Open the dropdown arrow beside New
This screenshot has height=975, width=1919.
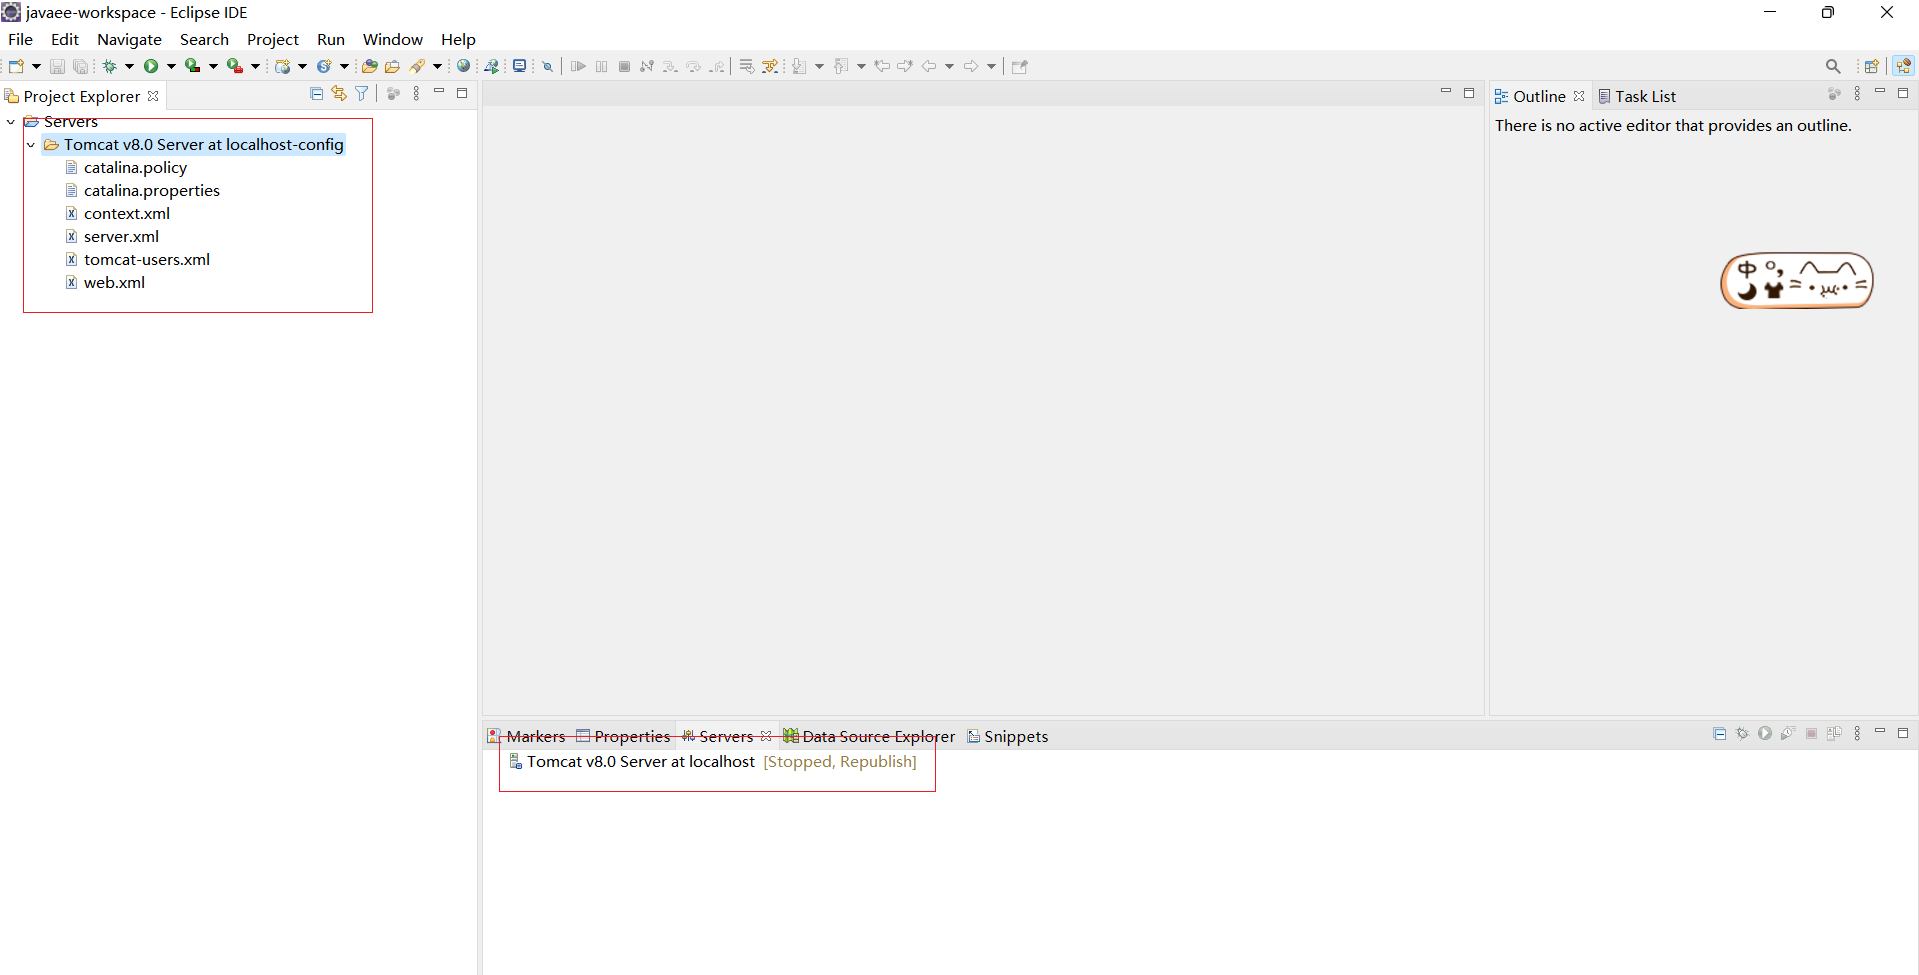tap(36, 66)
